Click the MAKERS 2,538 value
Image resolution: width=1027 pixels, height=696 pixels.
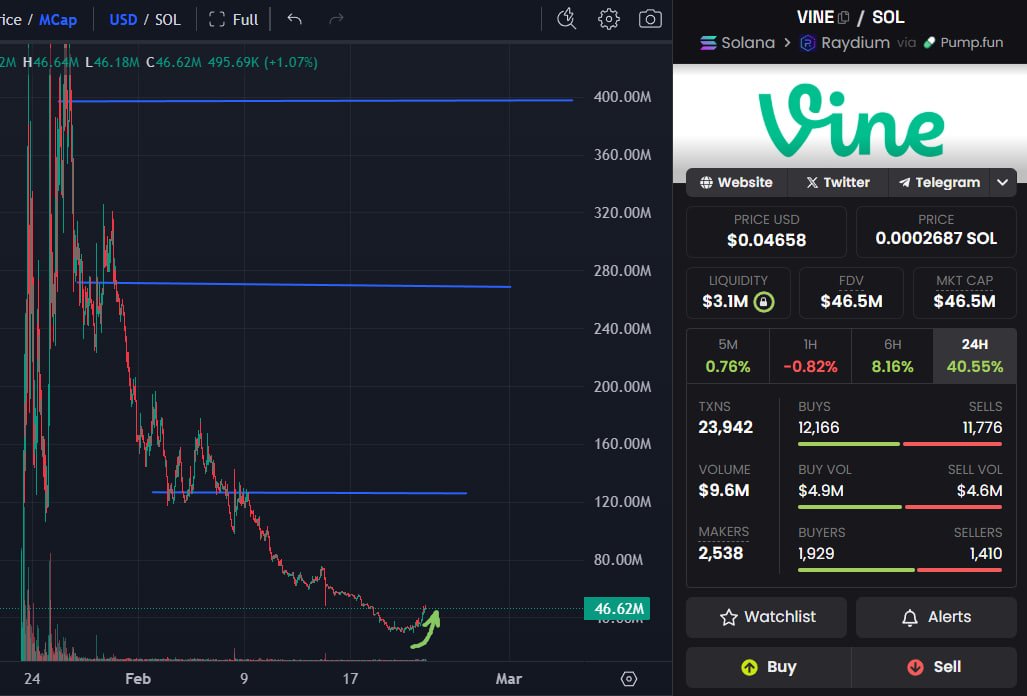pos(720,553)
